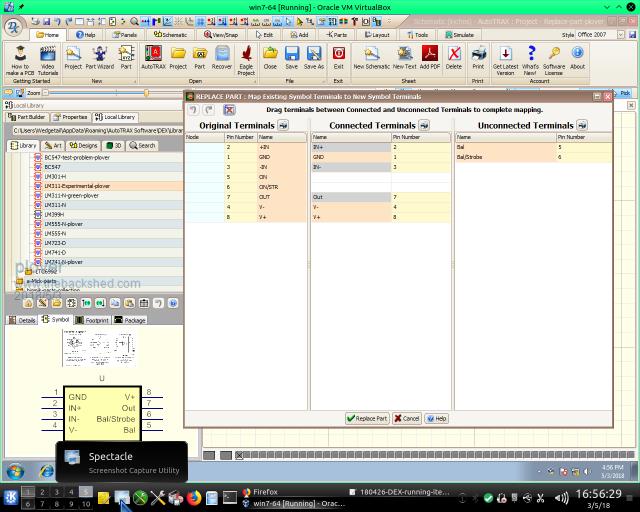Switch to the Footprint tab

pyautogui.click(x=92, y=320)
